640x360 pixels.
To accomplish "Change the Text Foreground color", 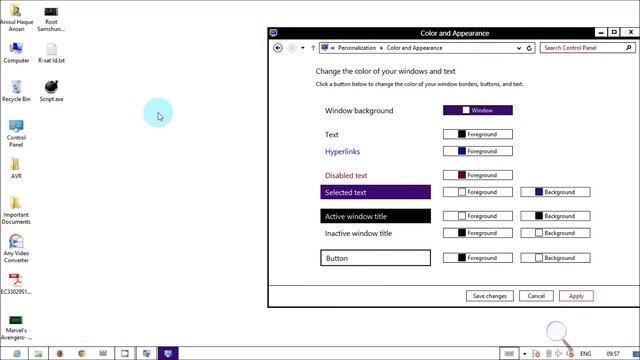I will pos(478,134).
